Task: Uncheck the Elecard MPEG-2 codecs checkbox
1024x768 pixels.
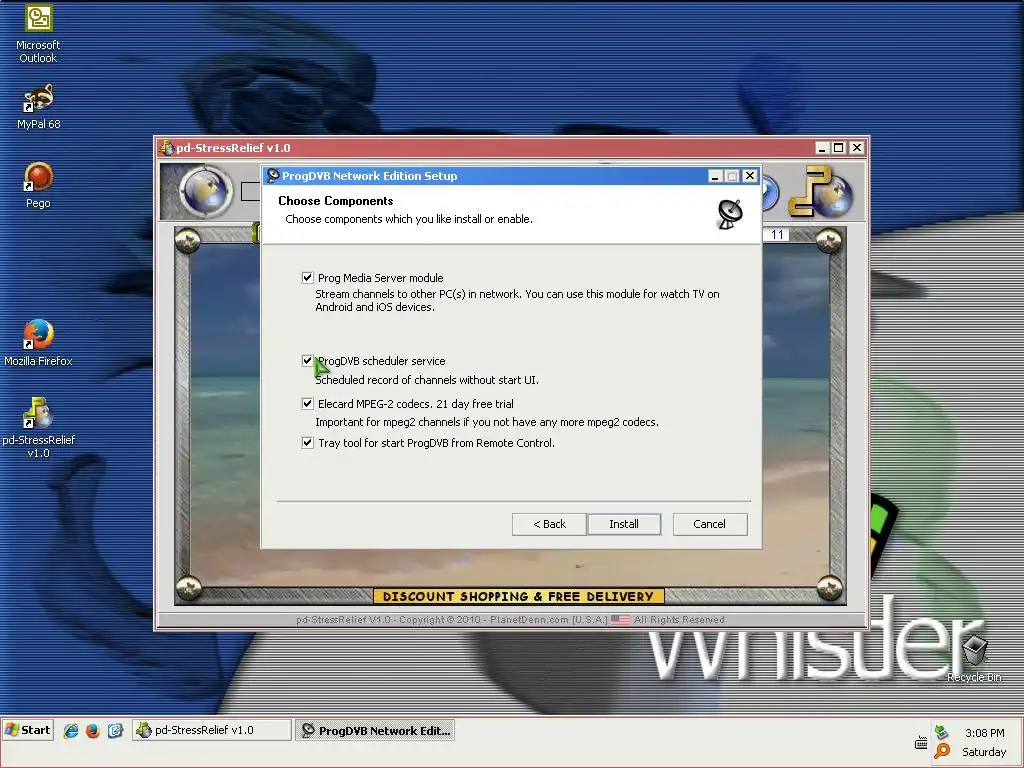Action: (x=308, y=404)
